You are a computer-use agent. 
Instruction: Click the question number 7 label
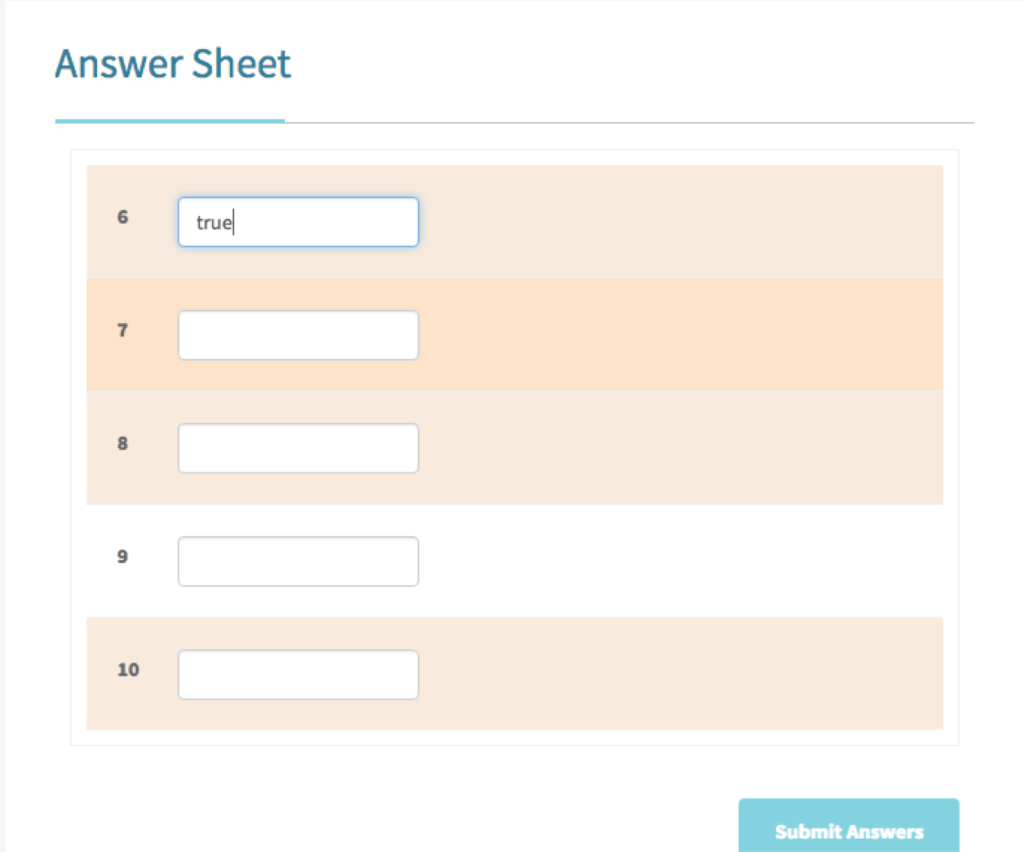pyautogui.click(x=123, y=330)
